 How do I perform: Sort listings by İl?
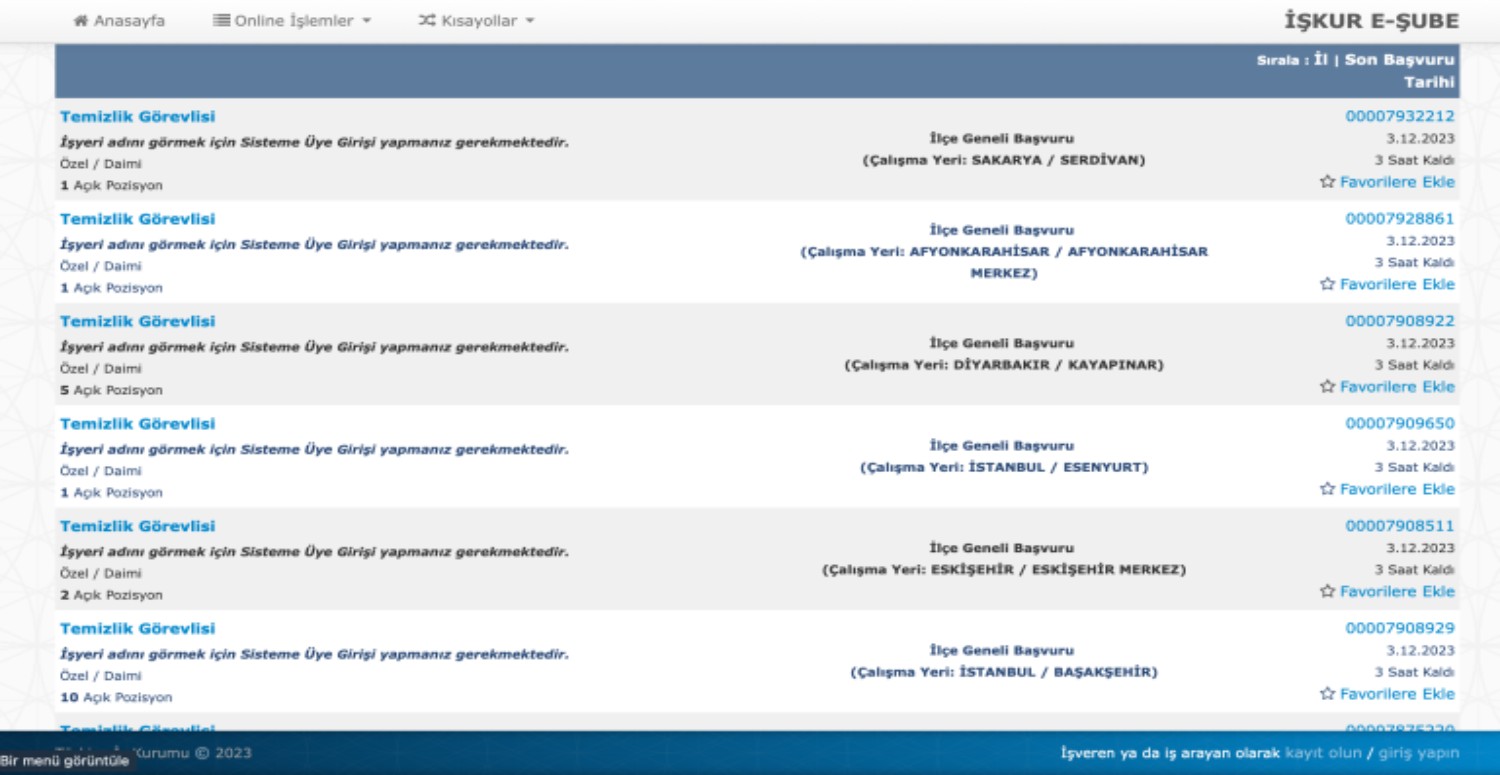pos(1320,60)
